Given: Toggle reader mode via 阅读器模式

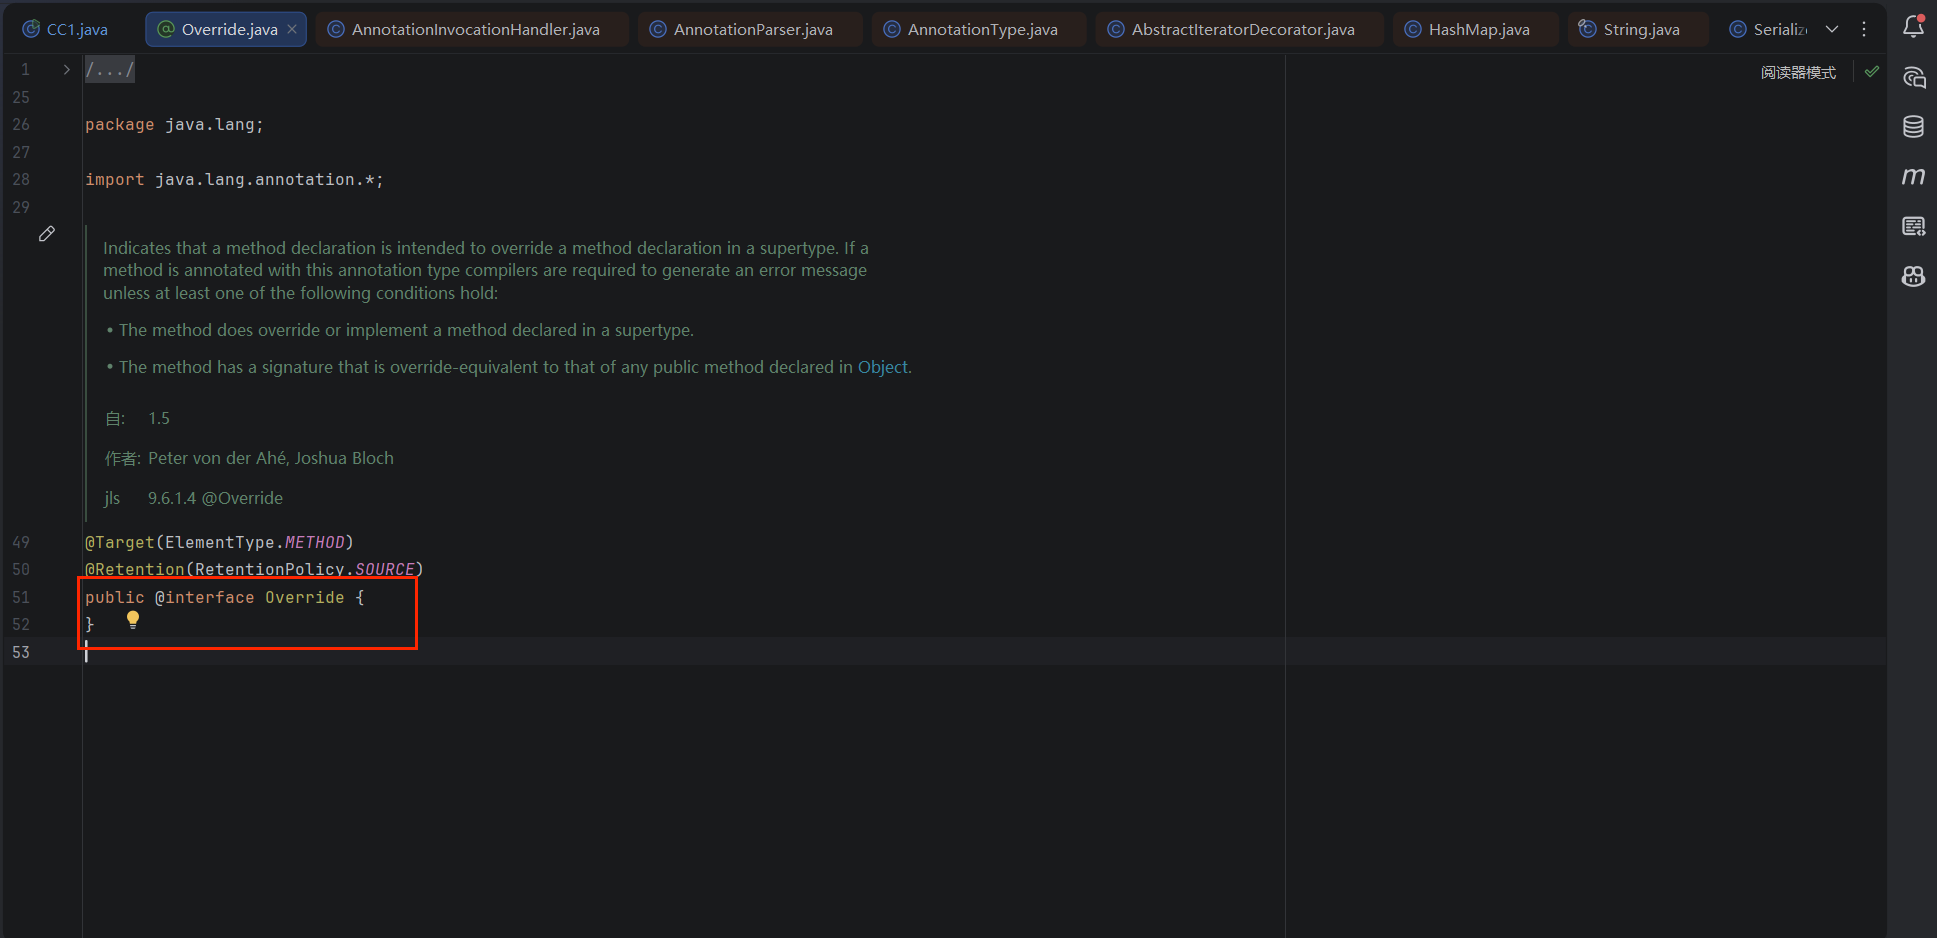Looking at the screenshot, I should (1798, 72).
